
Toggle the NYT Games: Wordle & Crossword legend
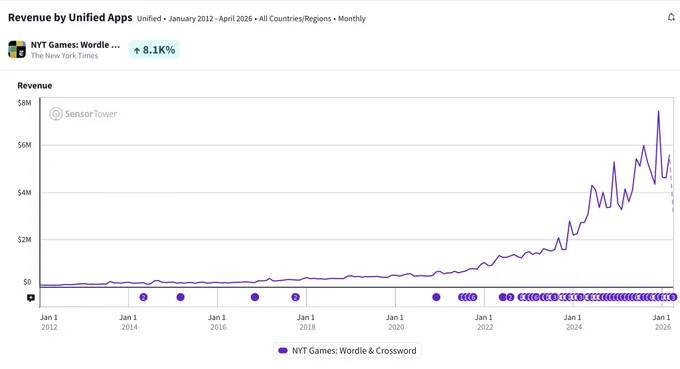pyautogui.click(x=347, y=350)
